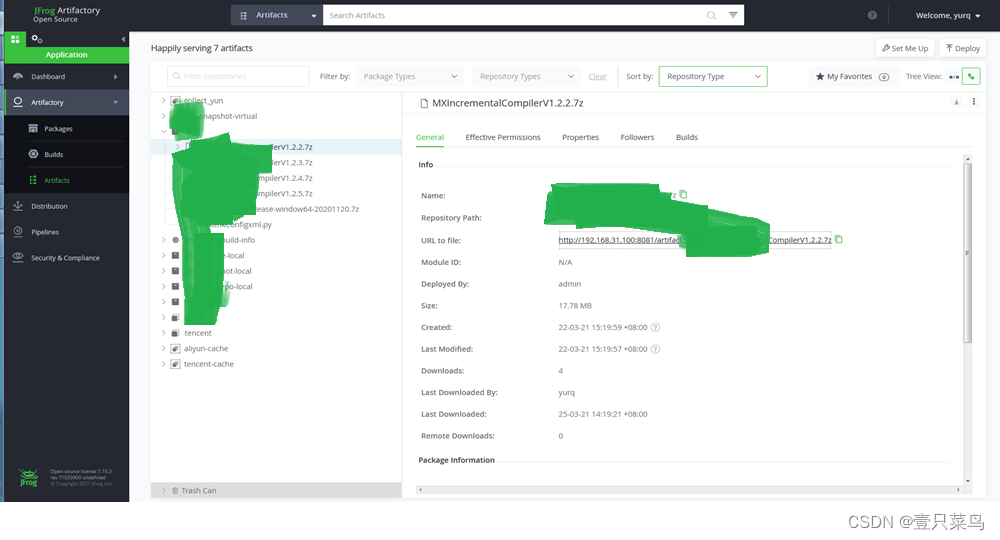Click the Artifactory sidebar icon

tap(18, 102)
